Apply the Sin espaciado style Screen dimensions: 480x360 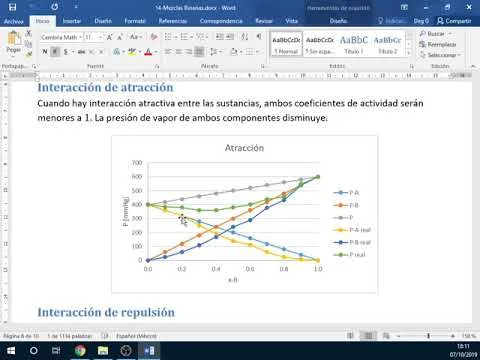(320, 44)
